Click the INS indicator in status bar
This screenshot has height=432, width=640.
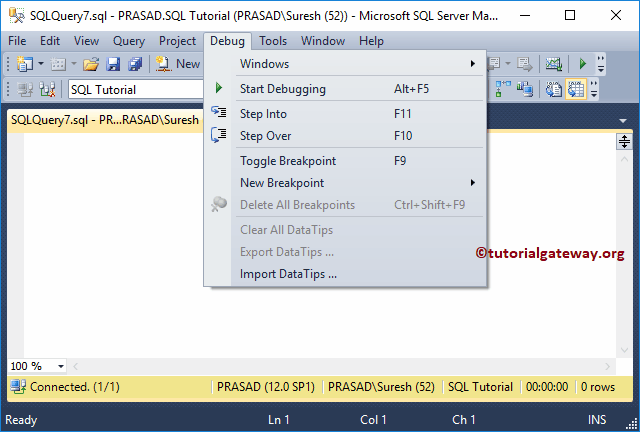[596, 420]
